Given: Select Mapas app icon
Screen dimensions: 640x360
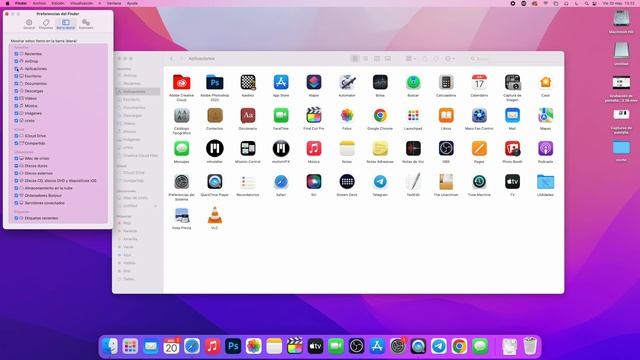Looking at the screenshot, I should 545,116.
